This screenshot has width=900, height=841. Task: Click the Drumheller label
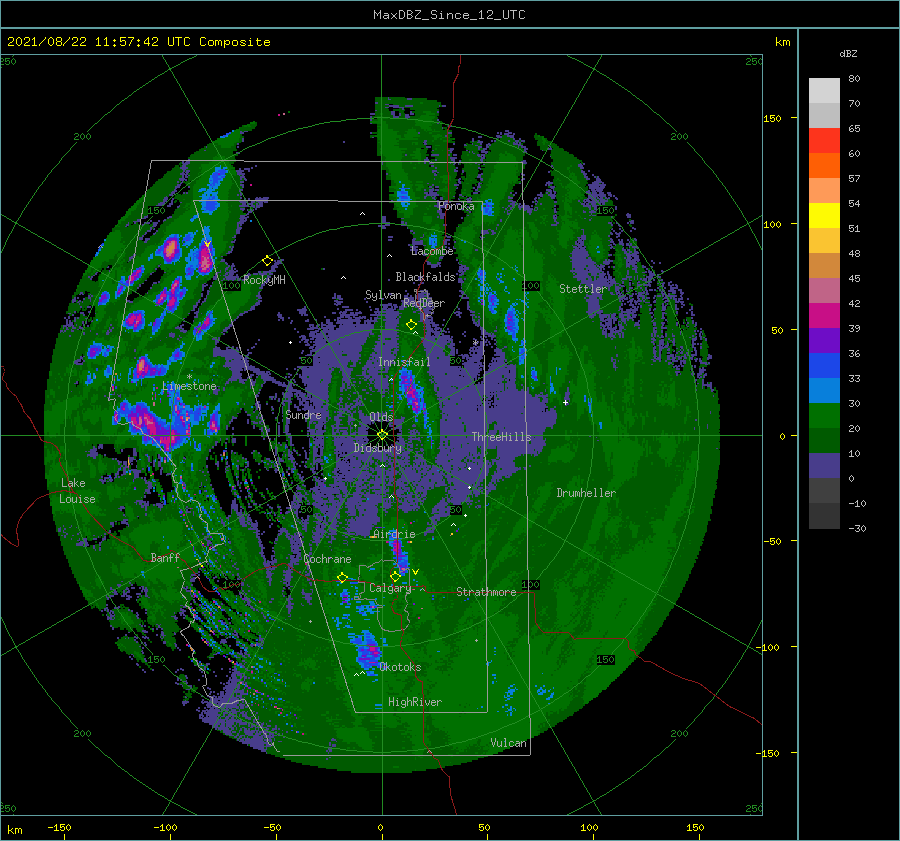(586, 493)
